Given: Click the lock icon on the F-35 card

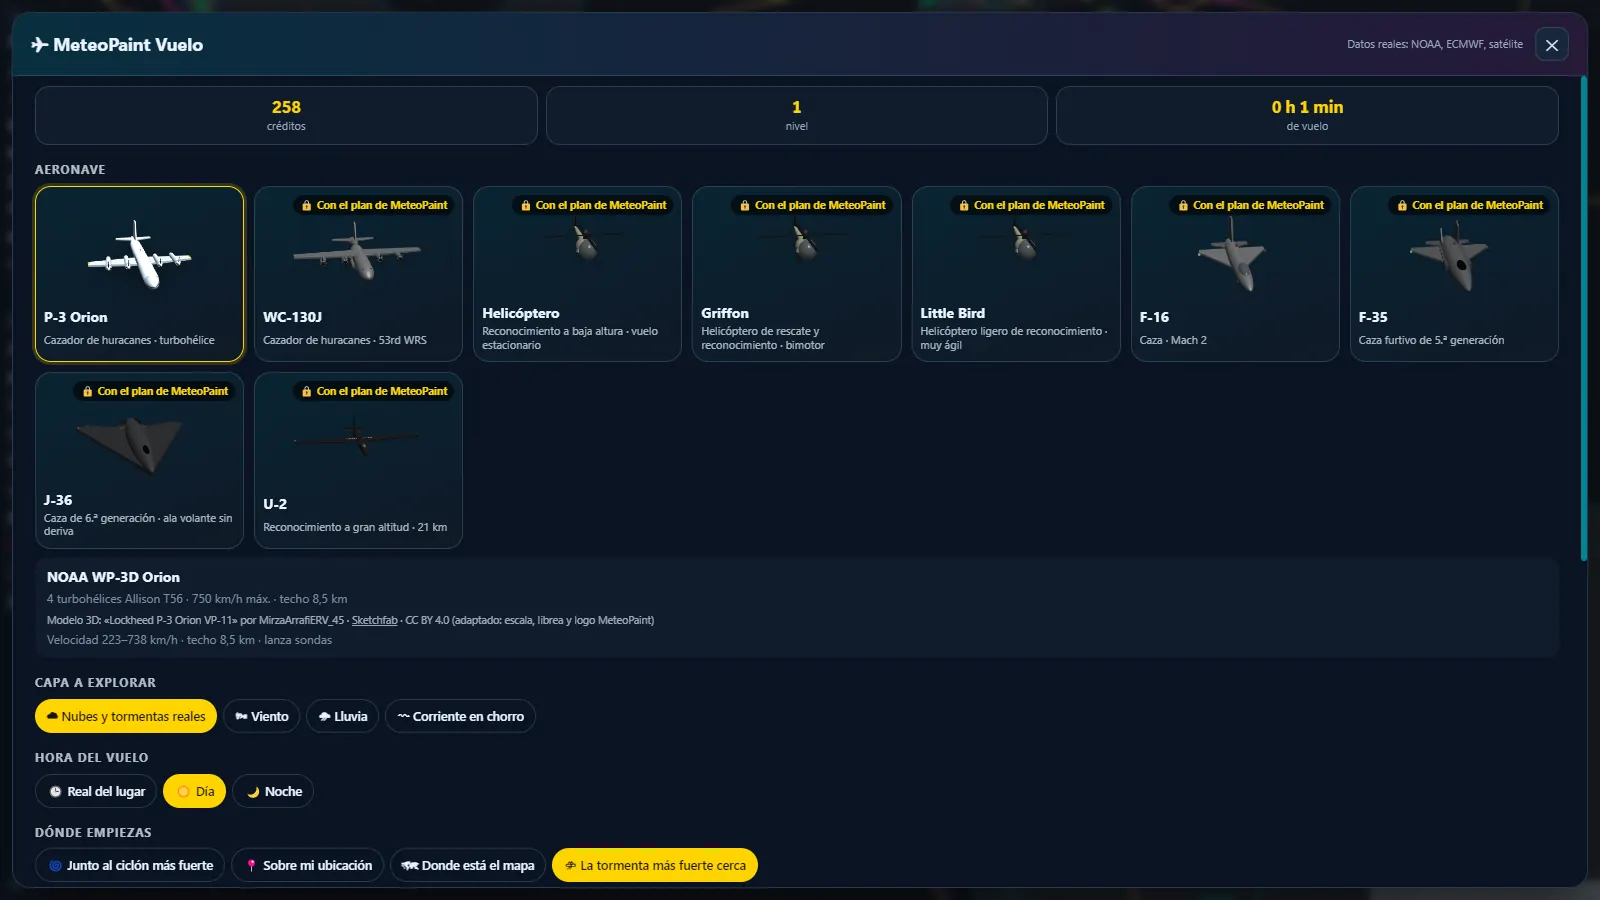Looking at the screenshot, I should pos(1402,206).
